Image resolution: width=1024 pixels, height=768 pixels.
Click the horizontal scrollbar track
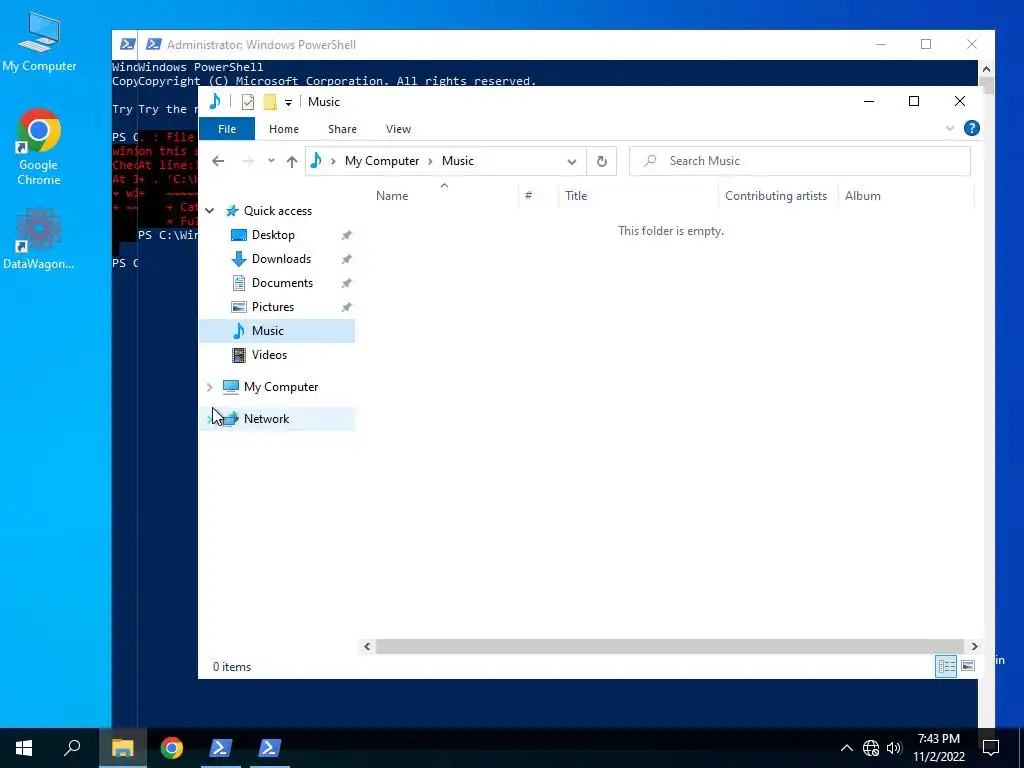[x=670, y=647]
